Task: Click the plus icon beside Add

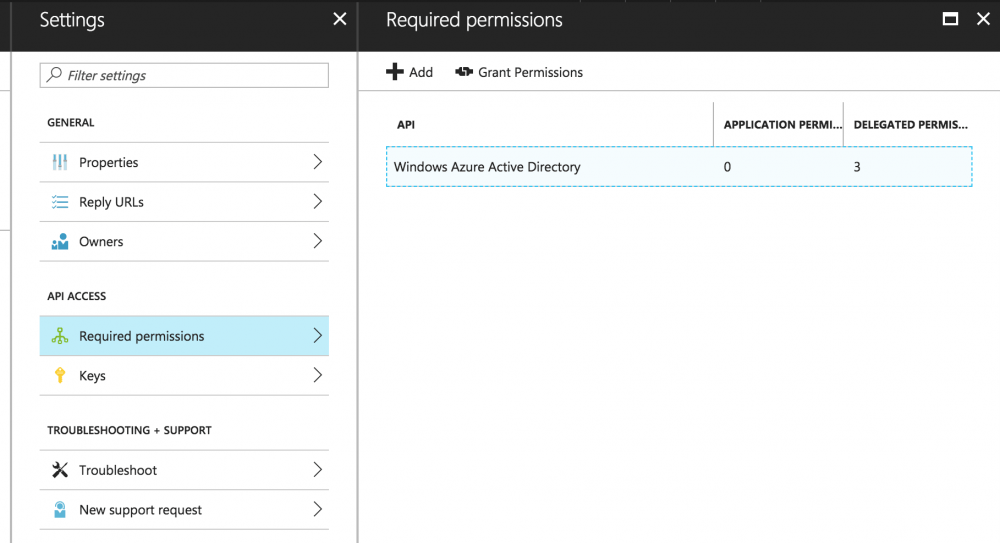Action: click(395, 72)
